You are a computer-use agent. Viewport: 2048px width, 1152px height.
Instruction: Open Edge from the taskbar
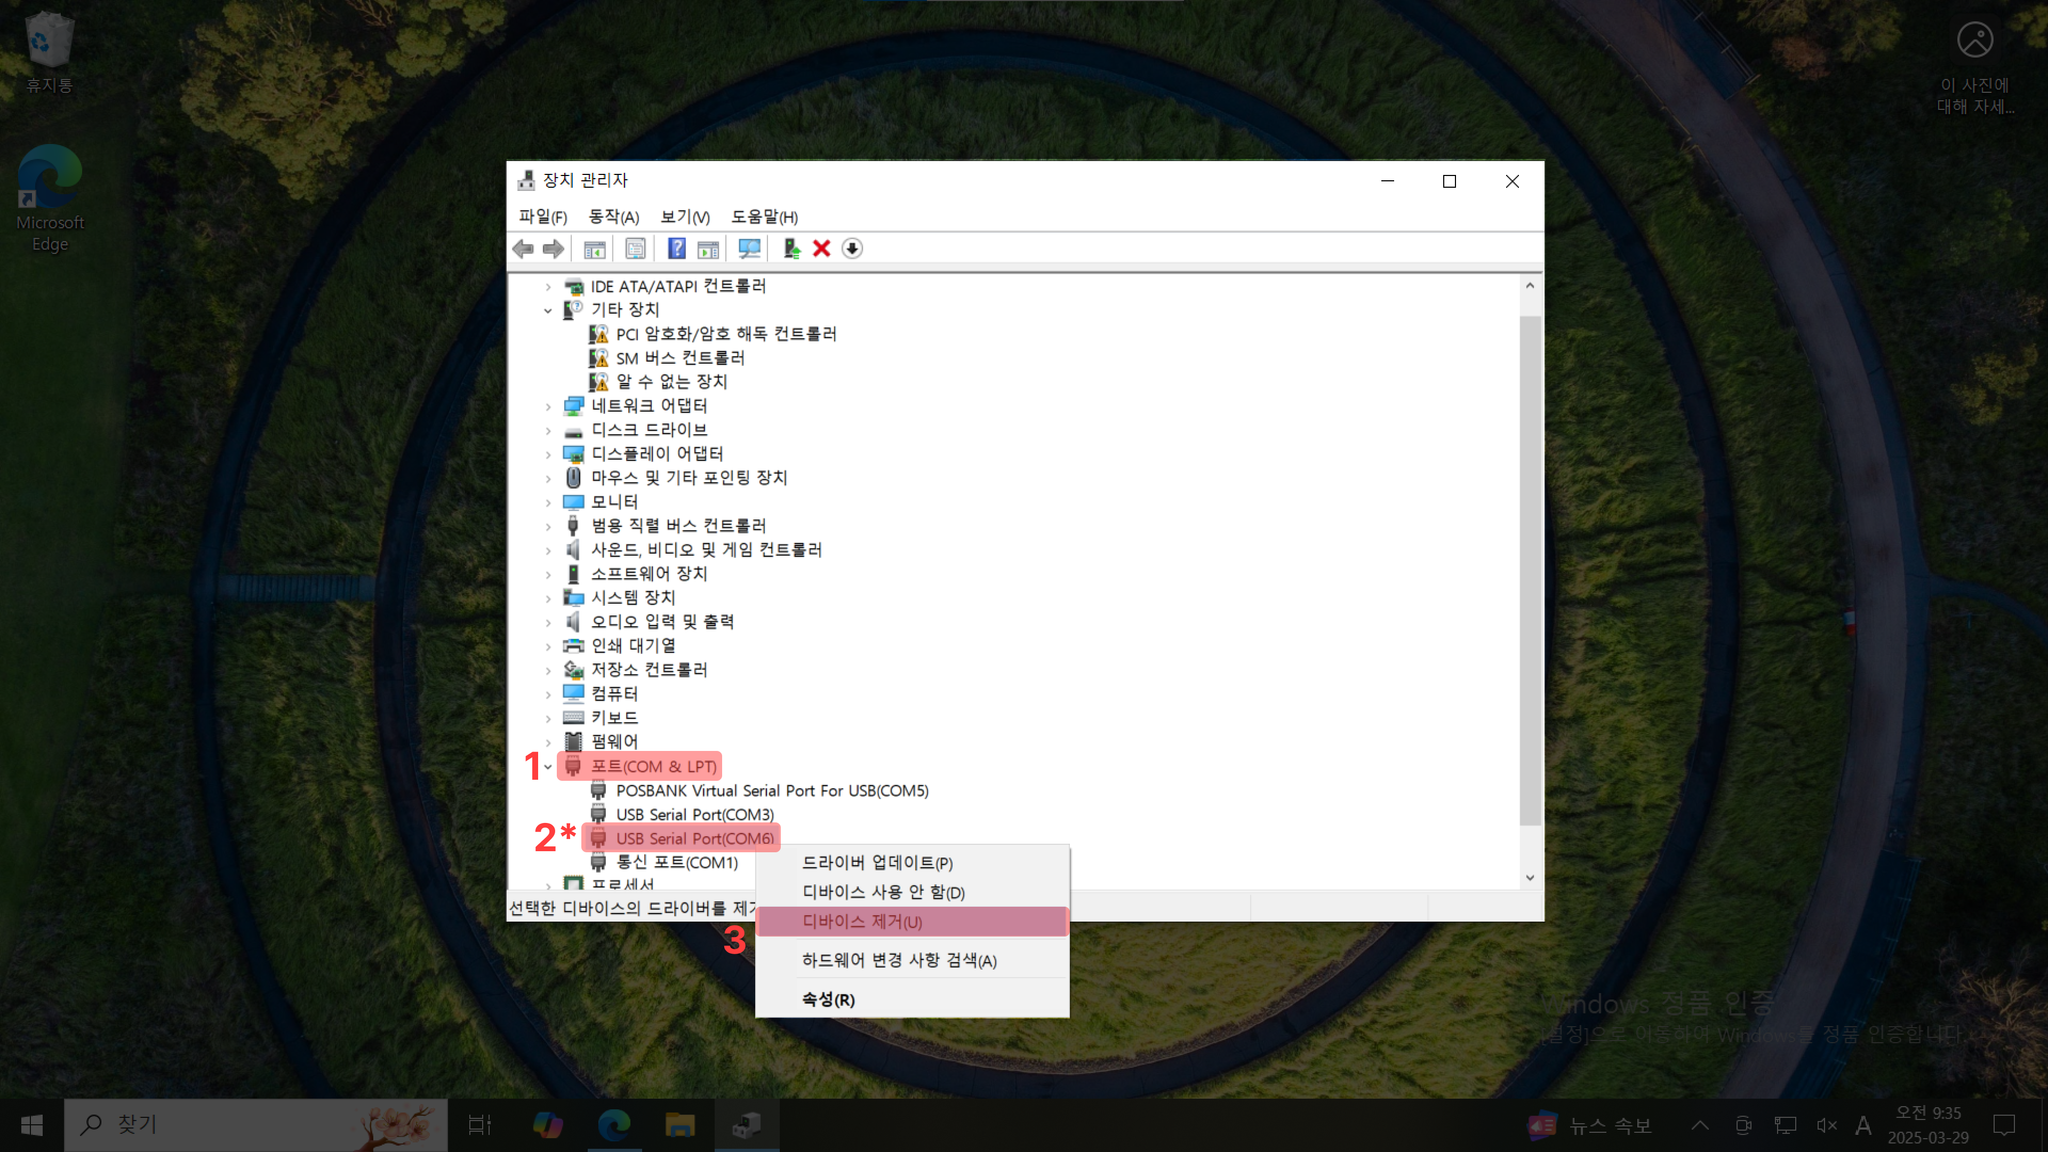coord(614,1125)
